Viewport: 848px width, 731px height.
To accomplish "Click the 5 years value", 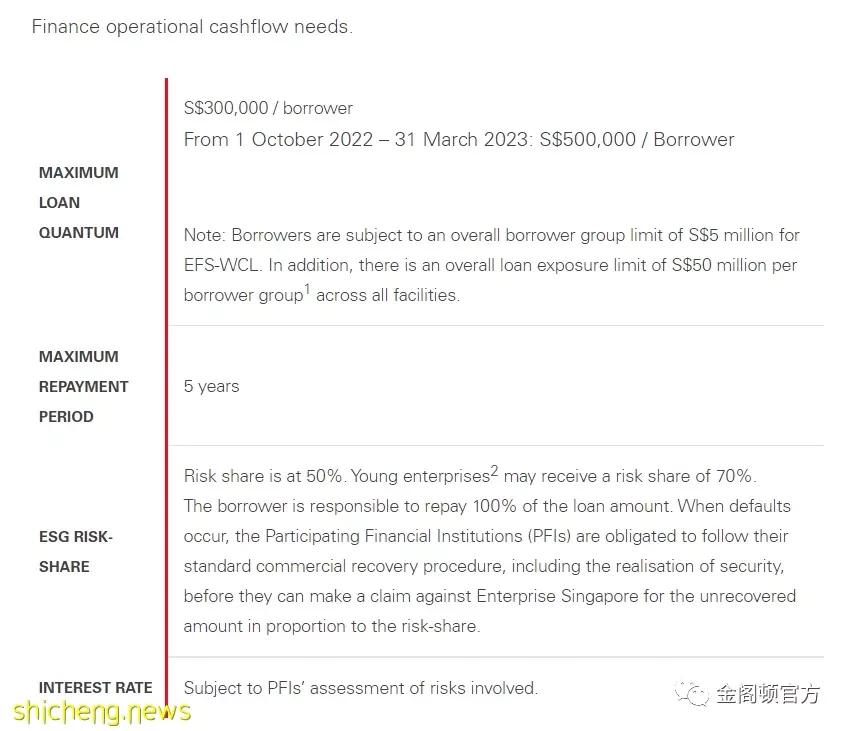I will (211, 386).
